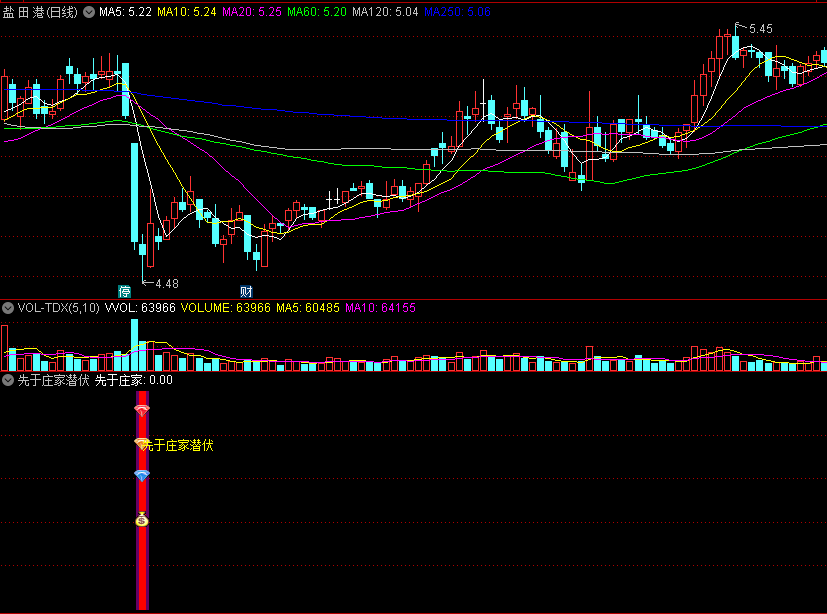
Task: Select the 先于庄家潜伏 indicator panel title
Action: [x=54, y=380]
